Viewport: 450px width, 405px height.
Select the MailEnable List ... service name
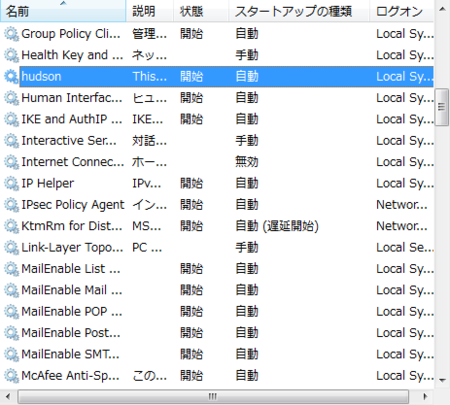tap(71, 269)
